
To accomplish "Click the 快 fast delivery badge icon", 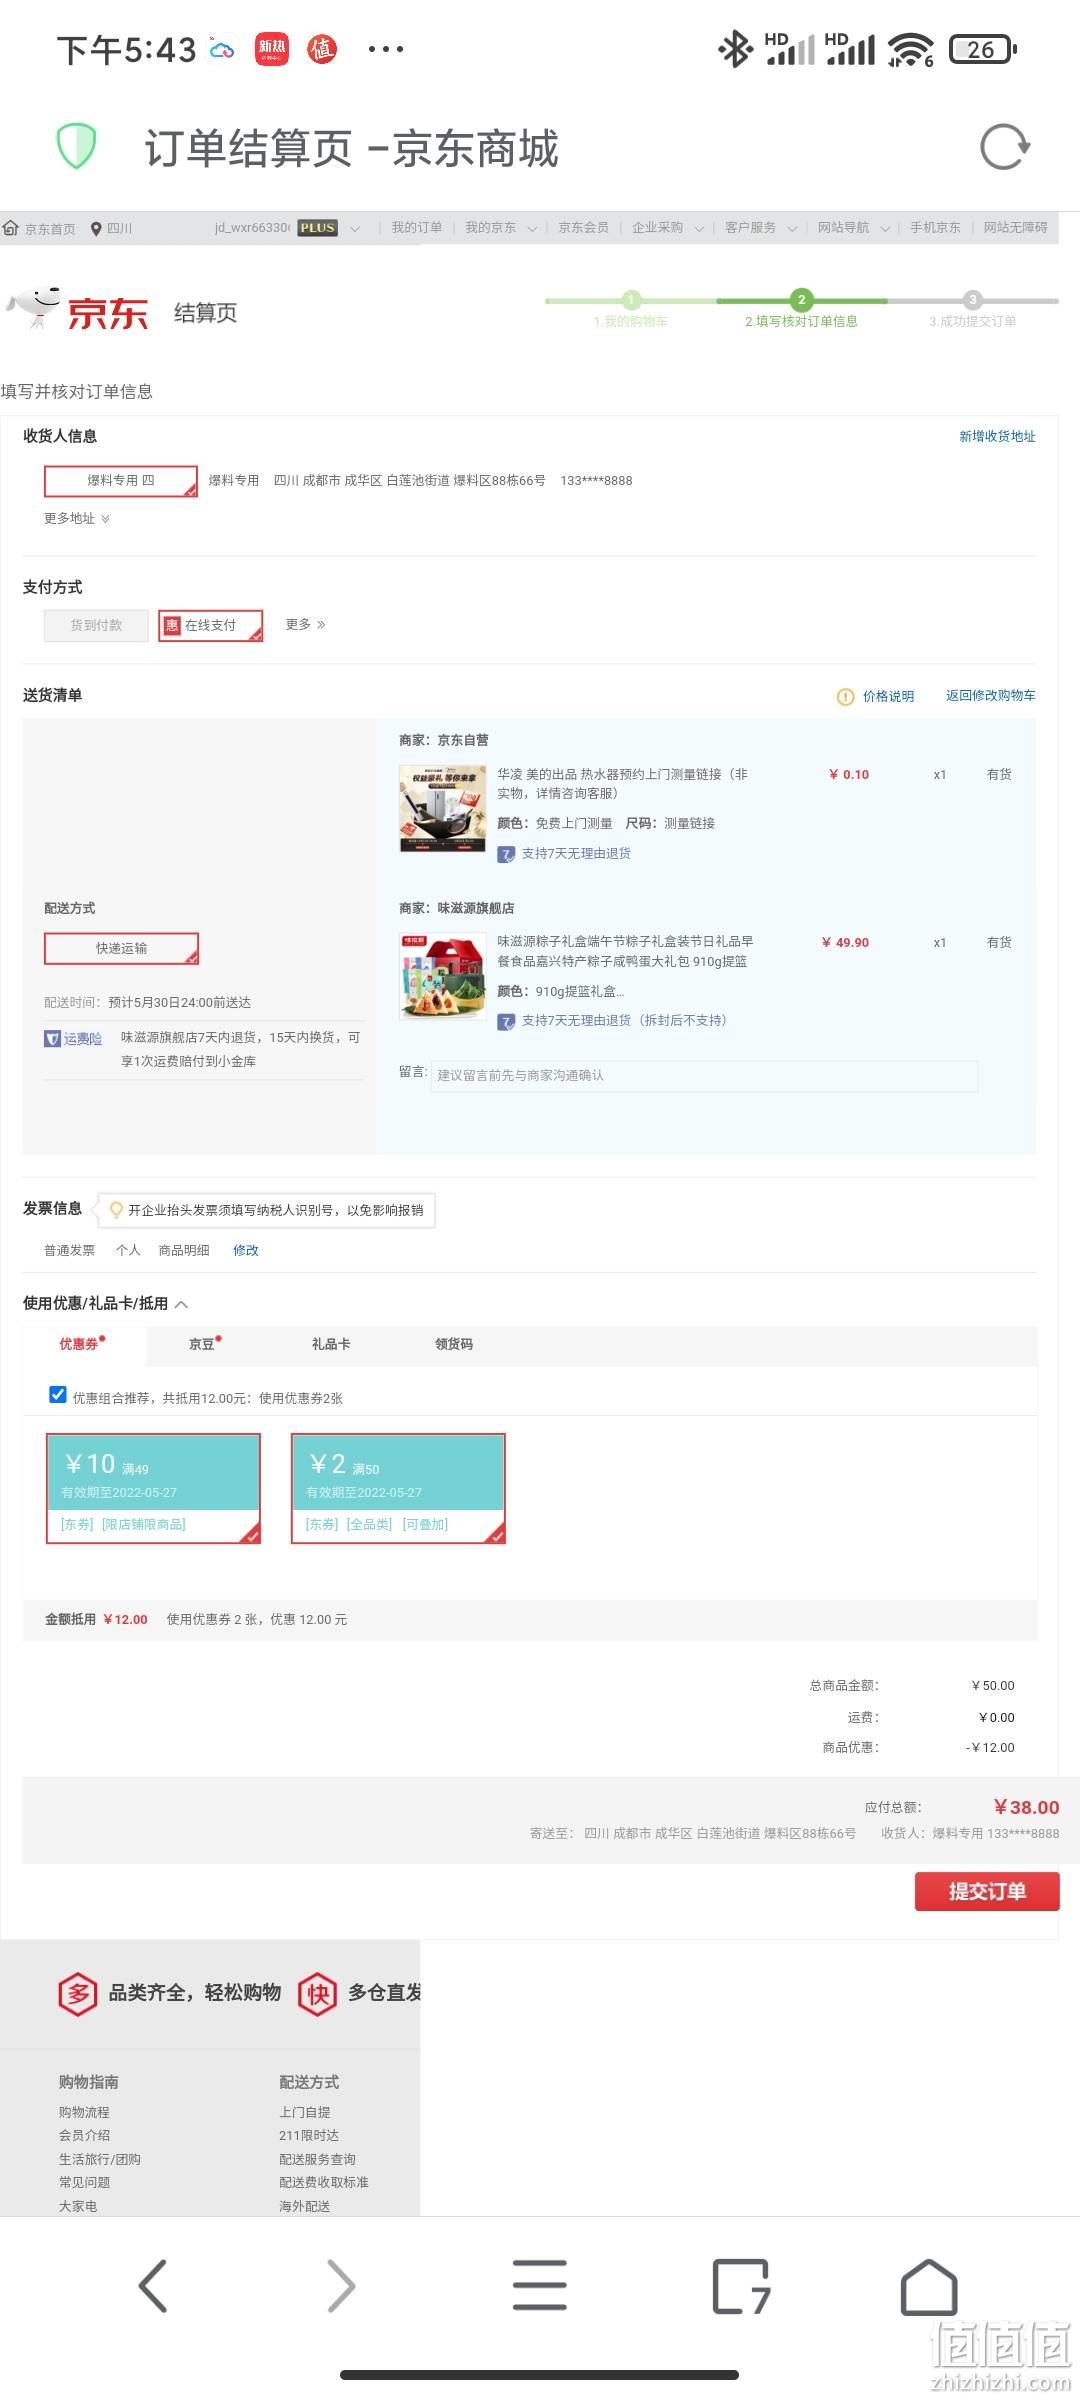I will (x=317, y=1994).
